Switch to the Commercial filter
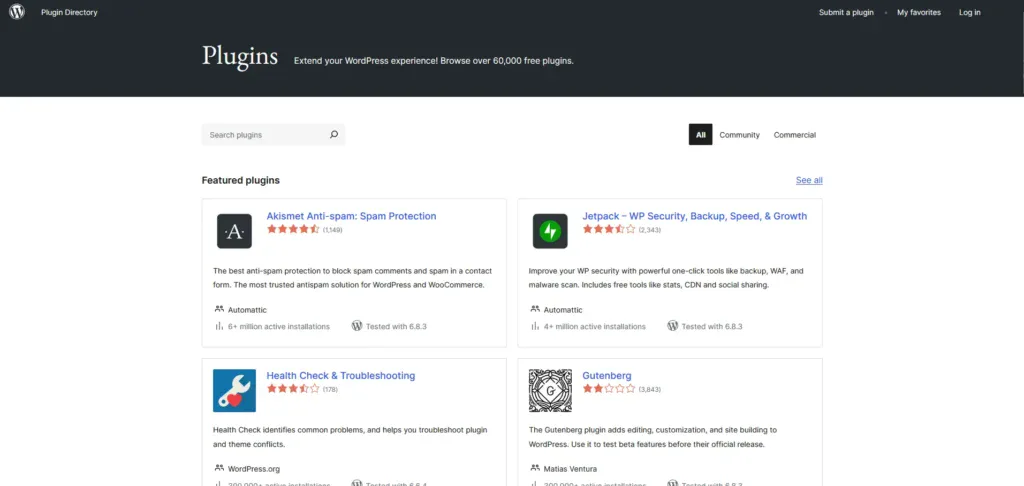Image resolution: width=1024 pixels, height=486 pixels. [795, 135]
